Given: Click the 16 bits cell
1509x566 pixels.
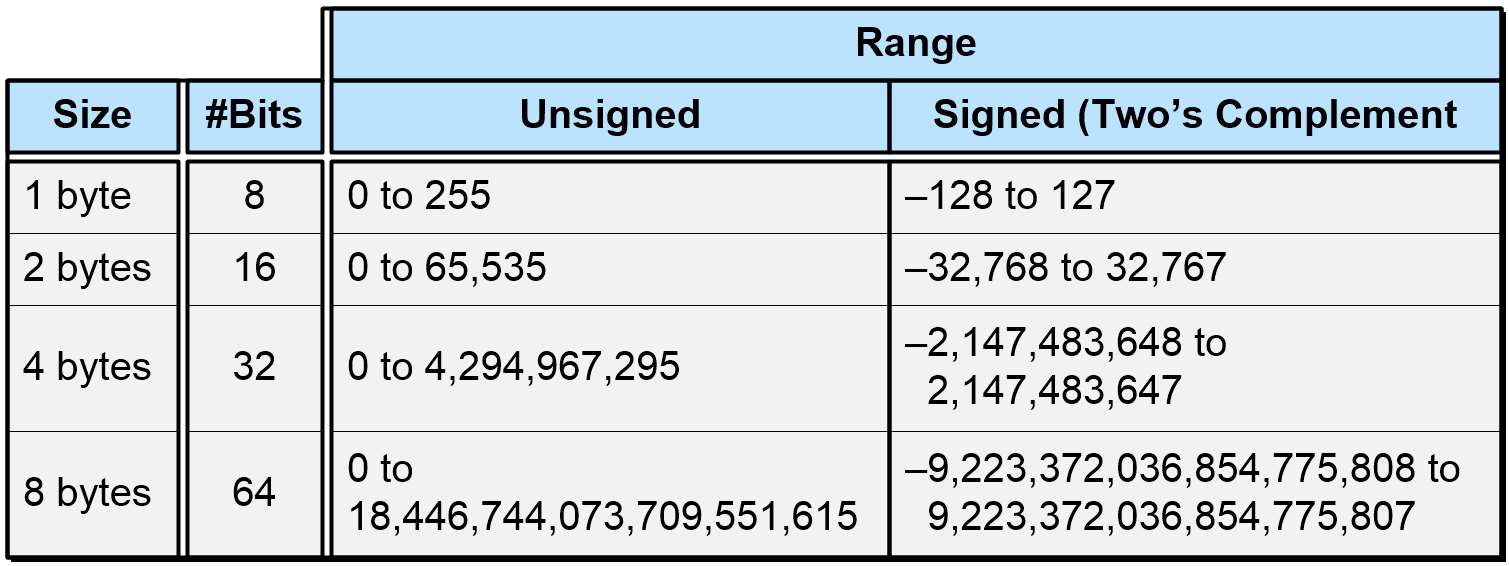Looking at the screenshot, I should point(254,269).
